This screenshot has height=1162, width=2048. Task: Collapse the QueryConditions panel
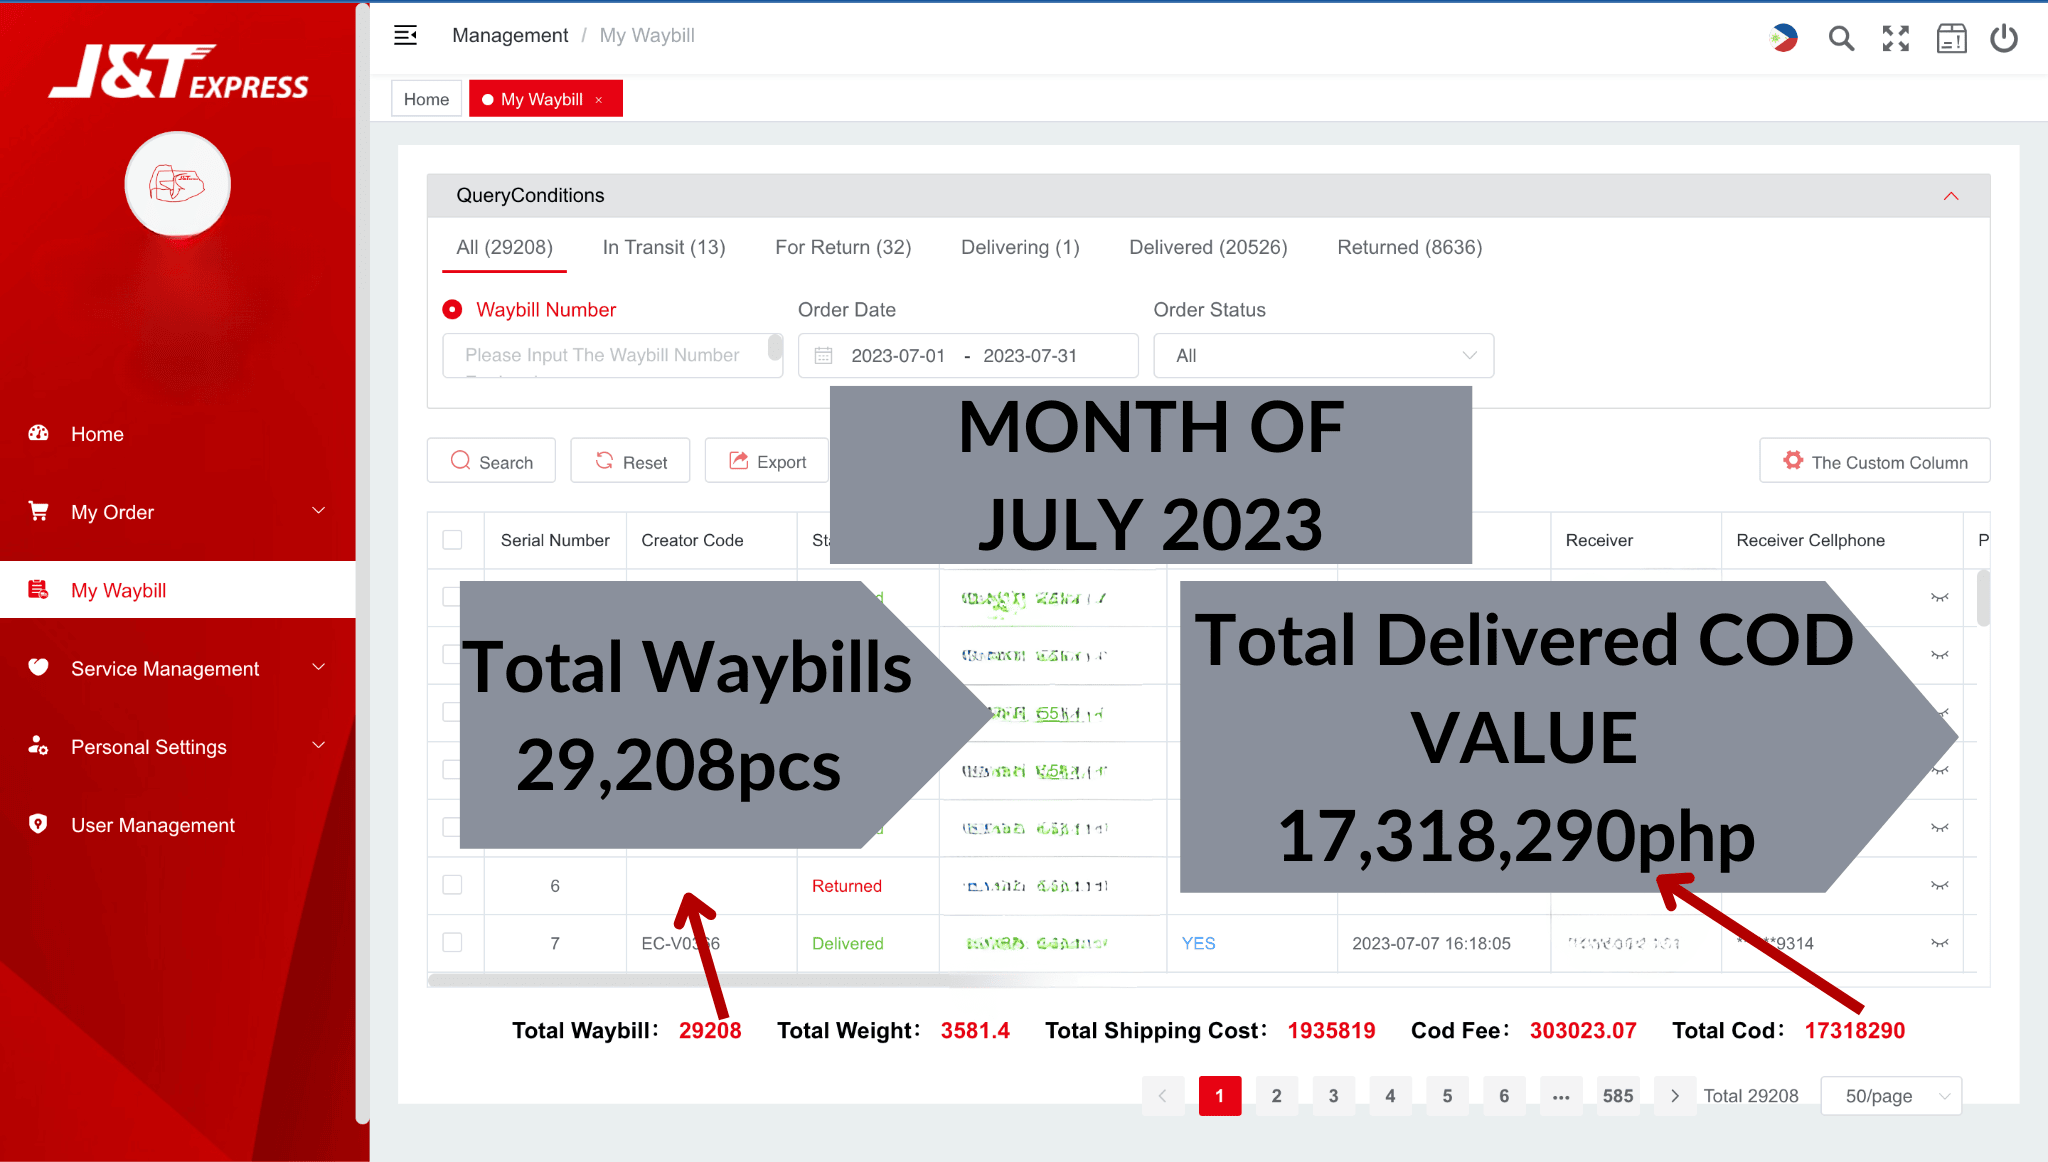(1951, 196)
